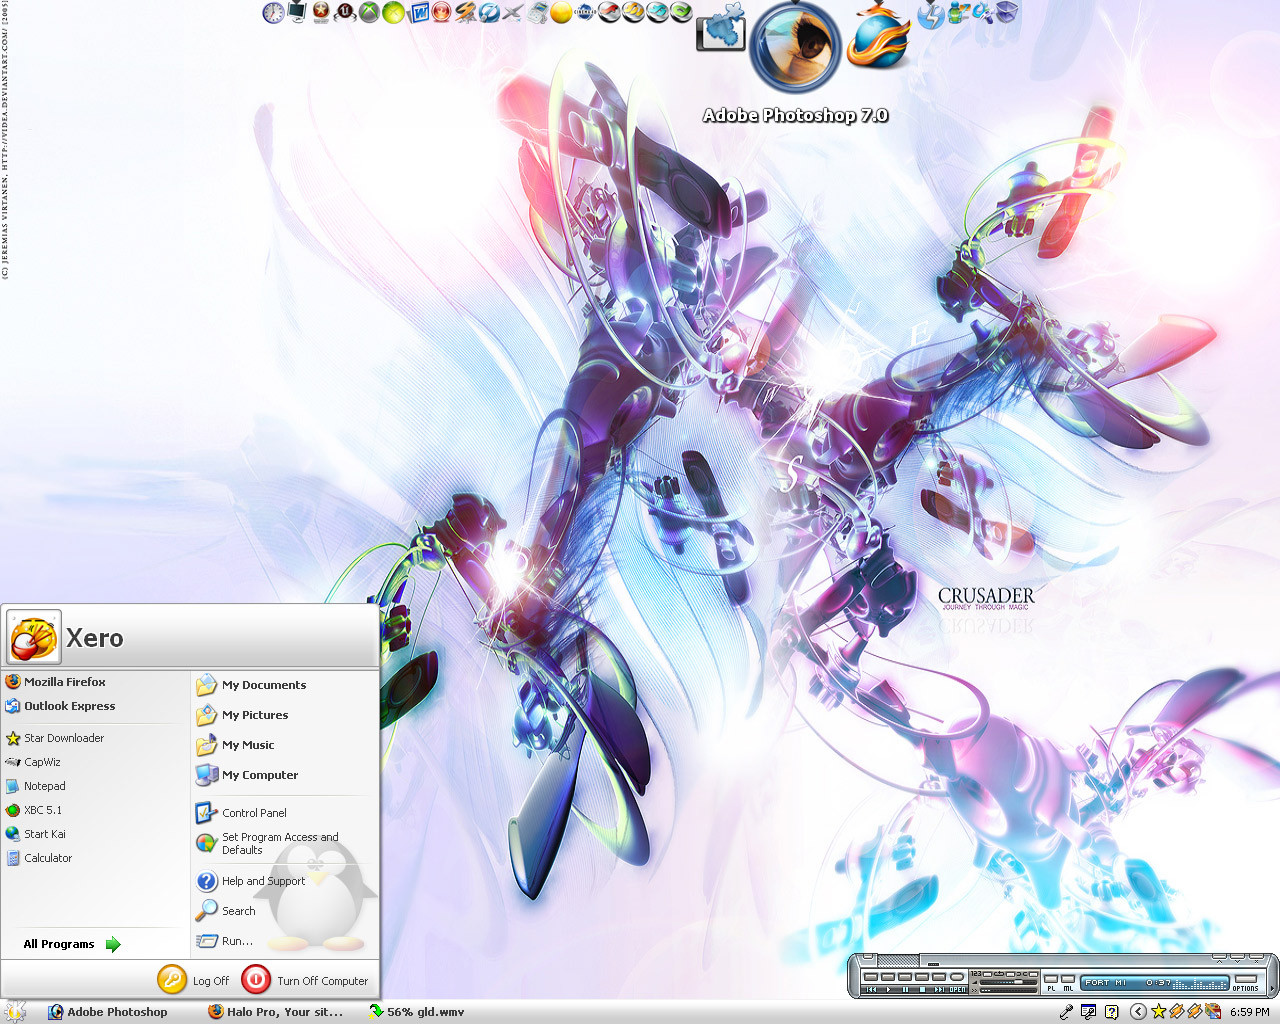
Task: Click the Turn Off Computer button
Action: tap(306, 980)
